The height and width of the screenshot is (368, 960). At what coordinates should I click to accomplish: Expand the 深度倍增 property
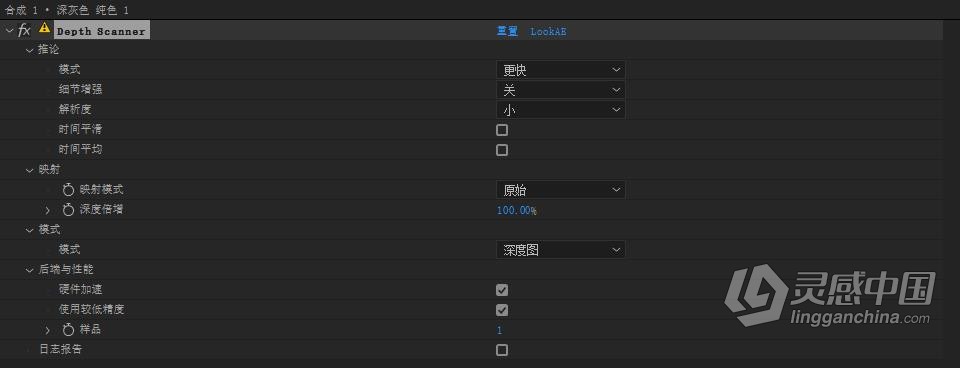coord(48,210)
